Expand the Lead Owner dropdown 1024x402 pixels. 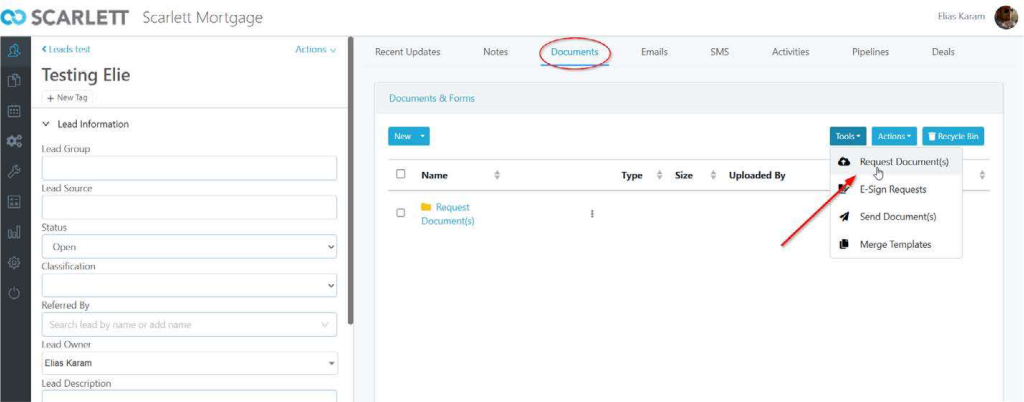click(189, 363)
